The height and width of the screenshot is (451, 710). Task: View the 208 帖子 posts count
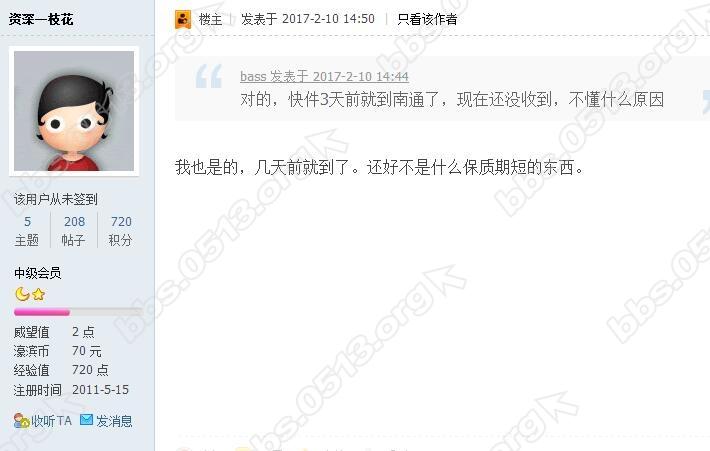pyautogui.click(x=74, y=231)
